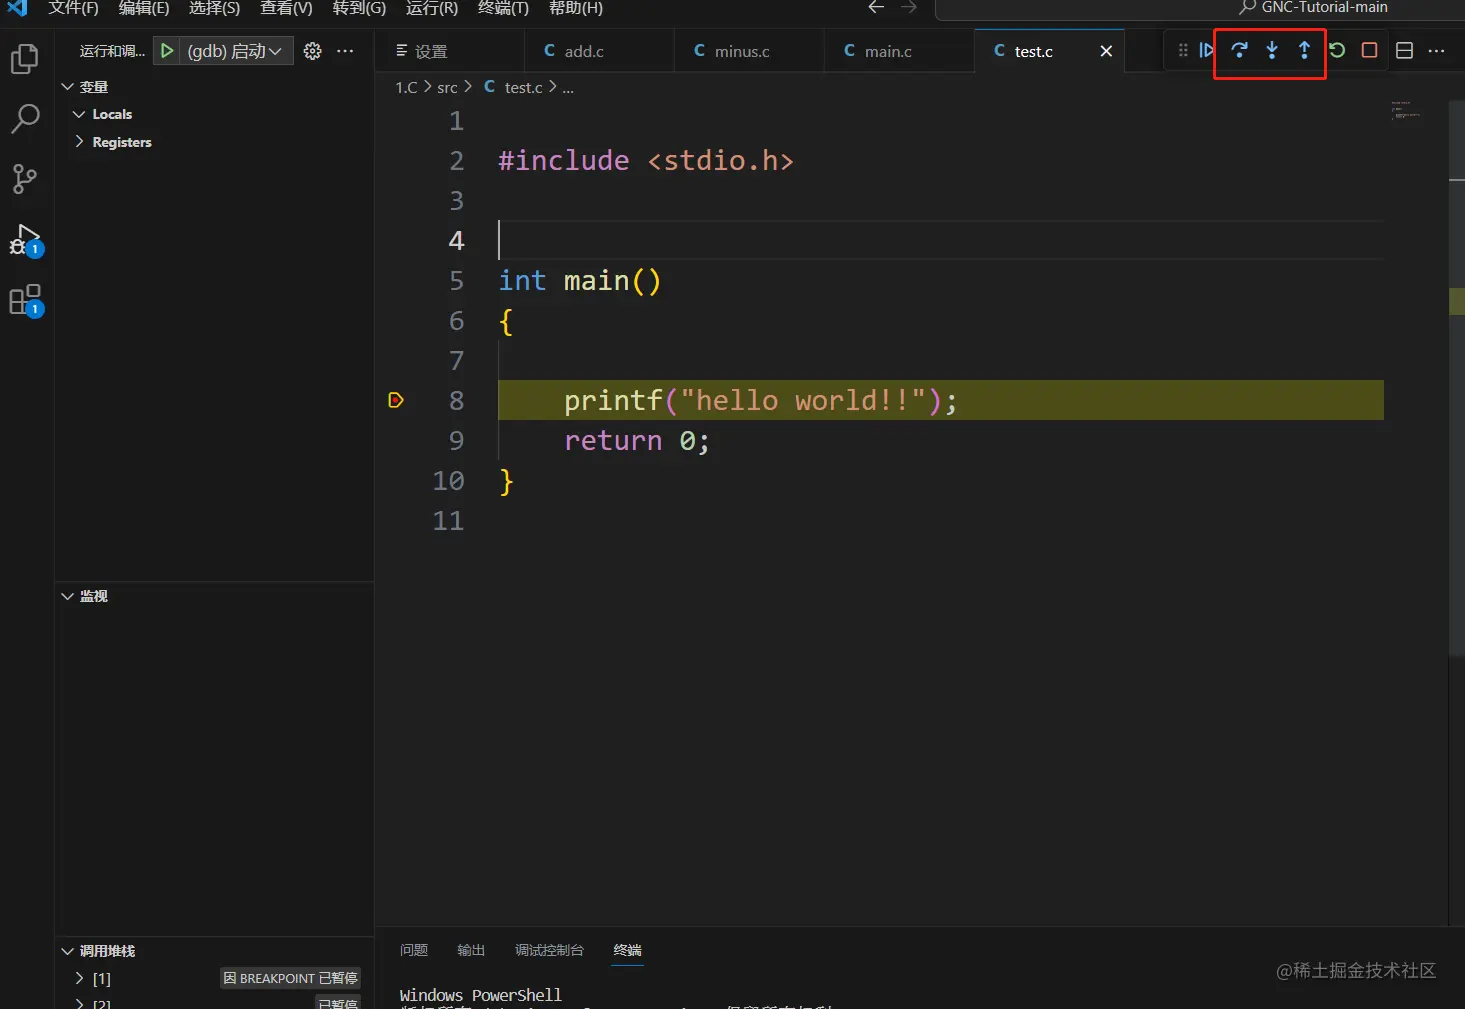Click the "Windows PowerShell" terminal text
This screenshot has height=1009, width=1465.
480,995
